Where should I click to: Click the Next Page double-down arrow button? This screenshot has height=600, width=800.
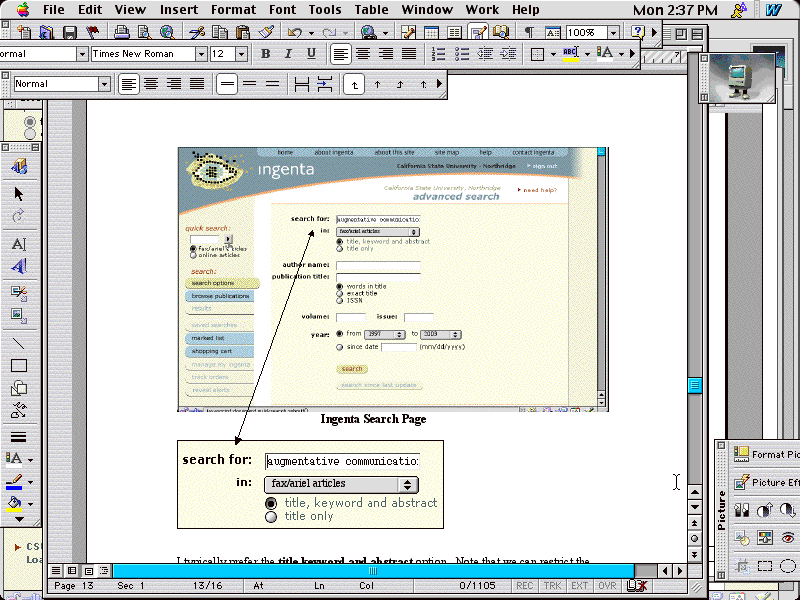[694, 554]
